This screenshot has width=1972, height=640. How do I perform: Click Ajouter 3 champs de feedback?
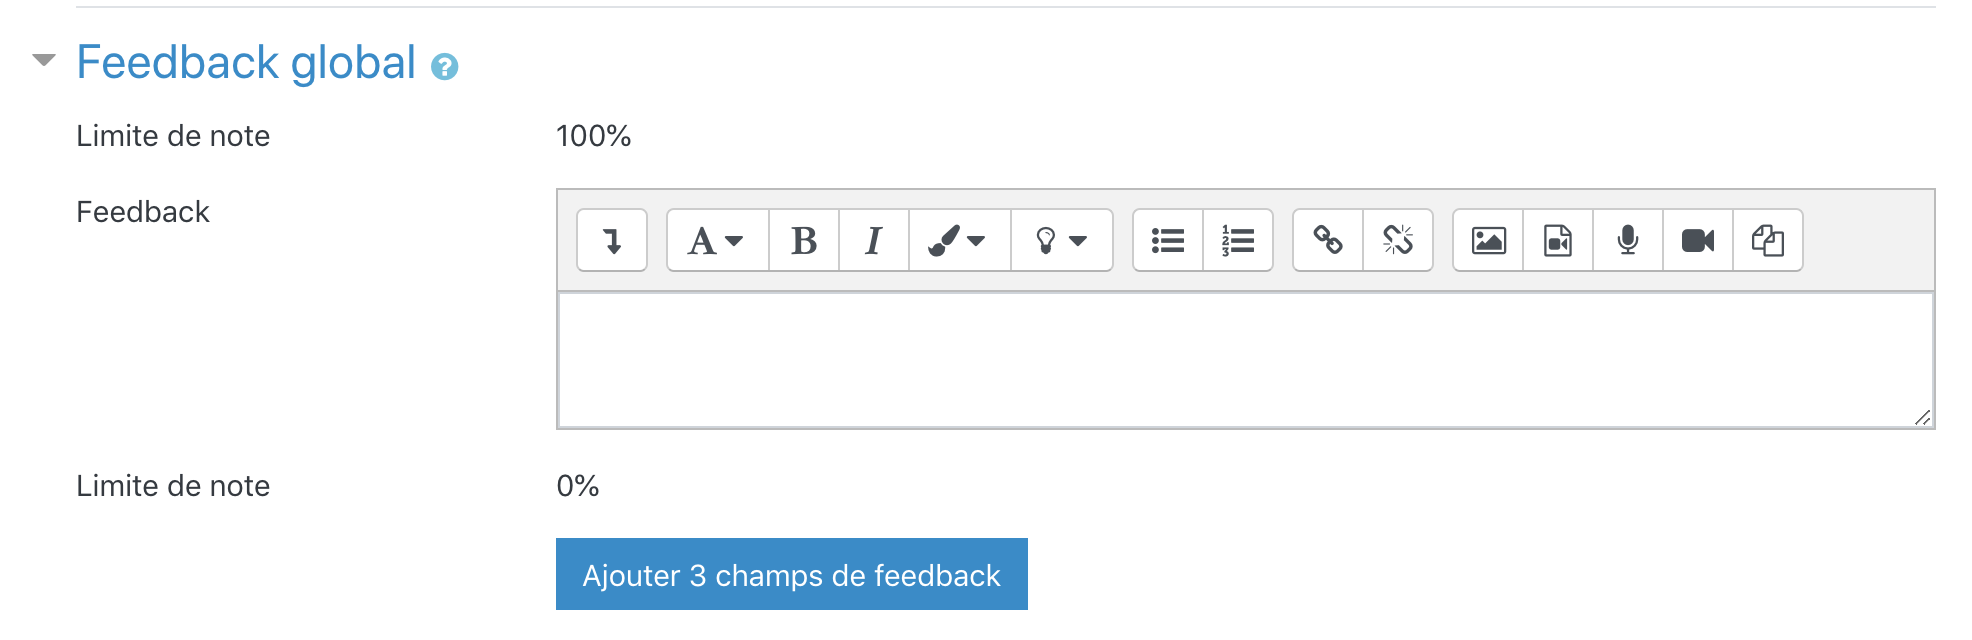tap(791, 575)
